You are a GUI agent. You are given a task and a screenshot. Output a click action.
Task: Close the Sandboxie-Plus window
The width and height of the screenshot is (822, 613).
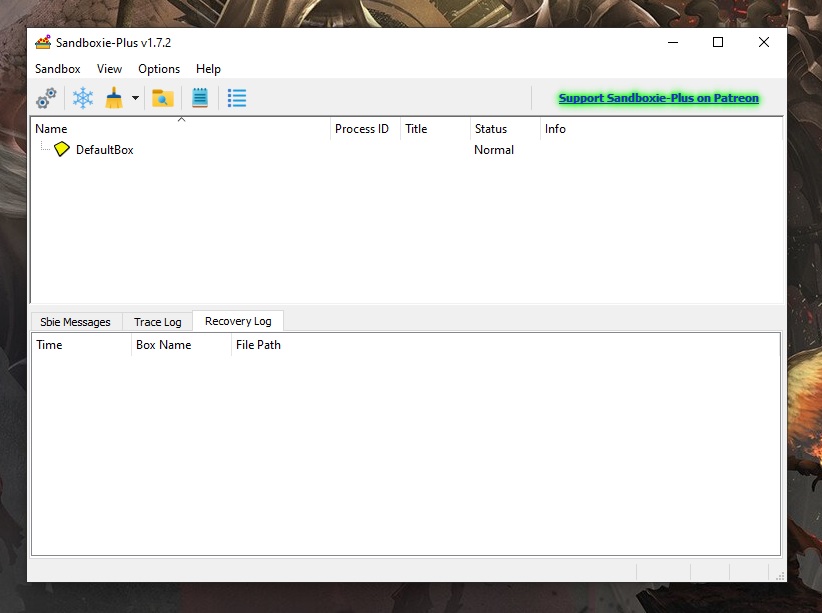click(764, 42)
